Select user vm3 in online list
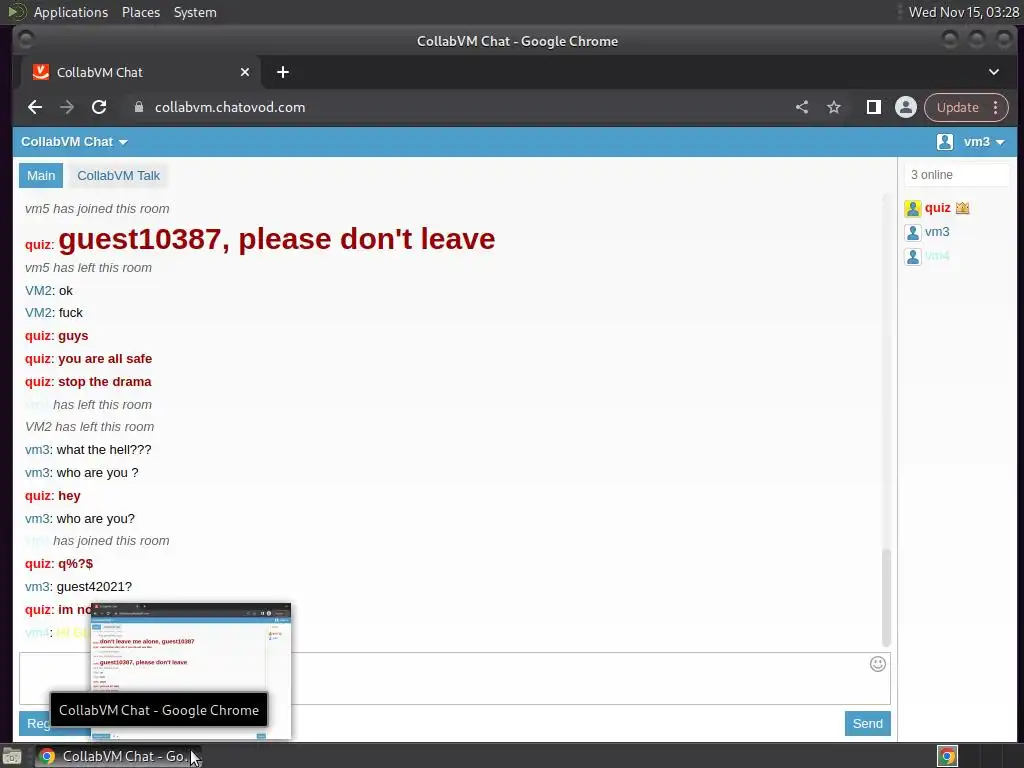 (x=937, y=232)
